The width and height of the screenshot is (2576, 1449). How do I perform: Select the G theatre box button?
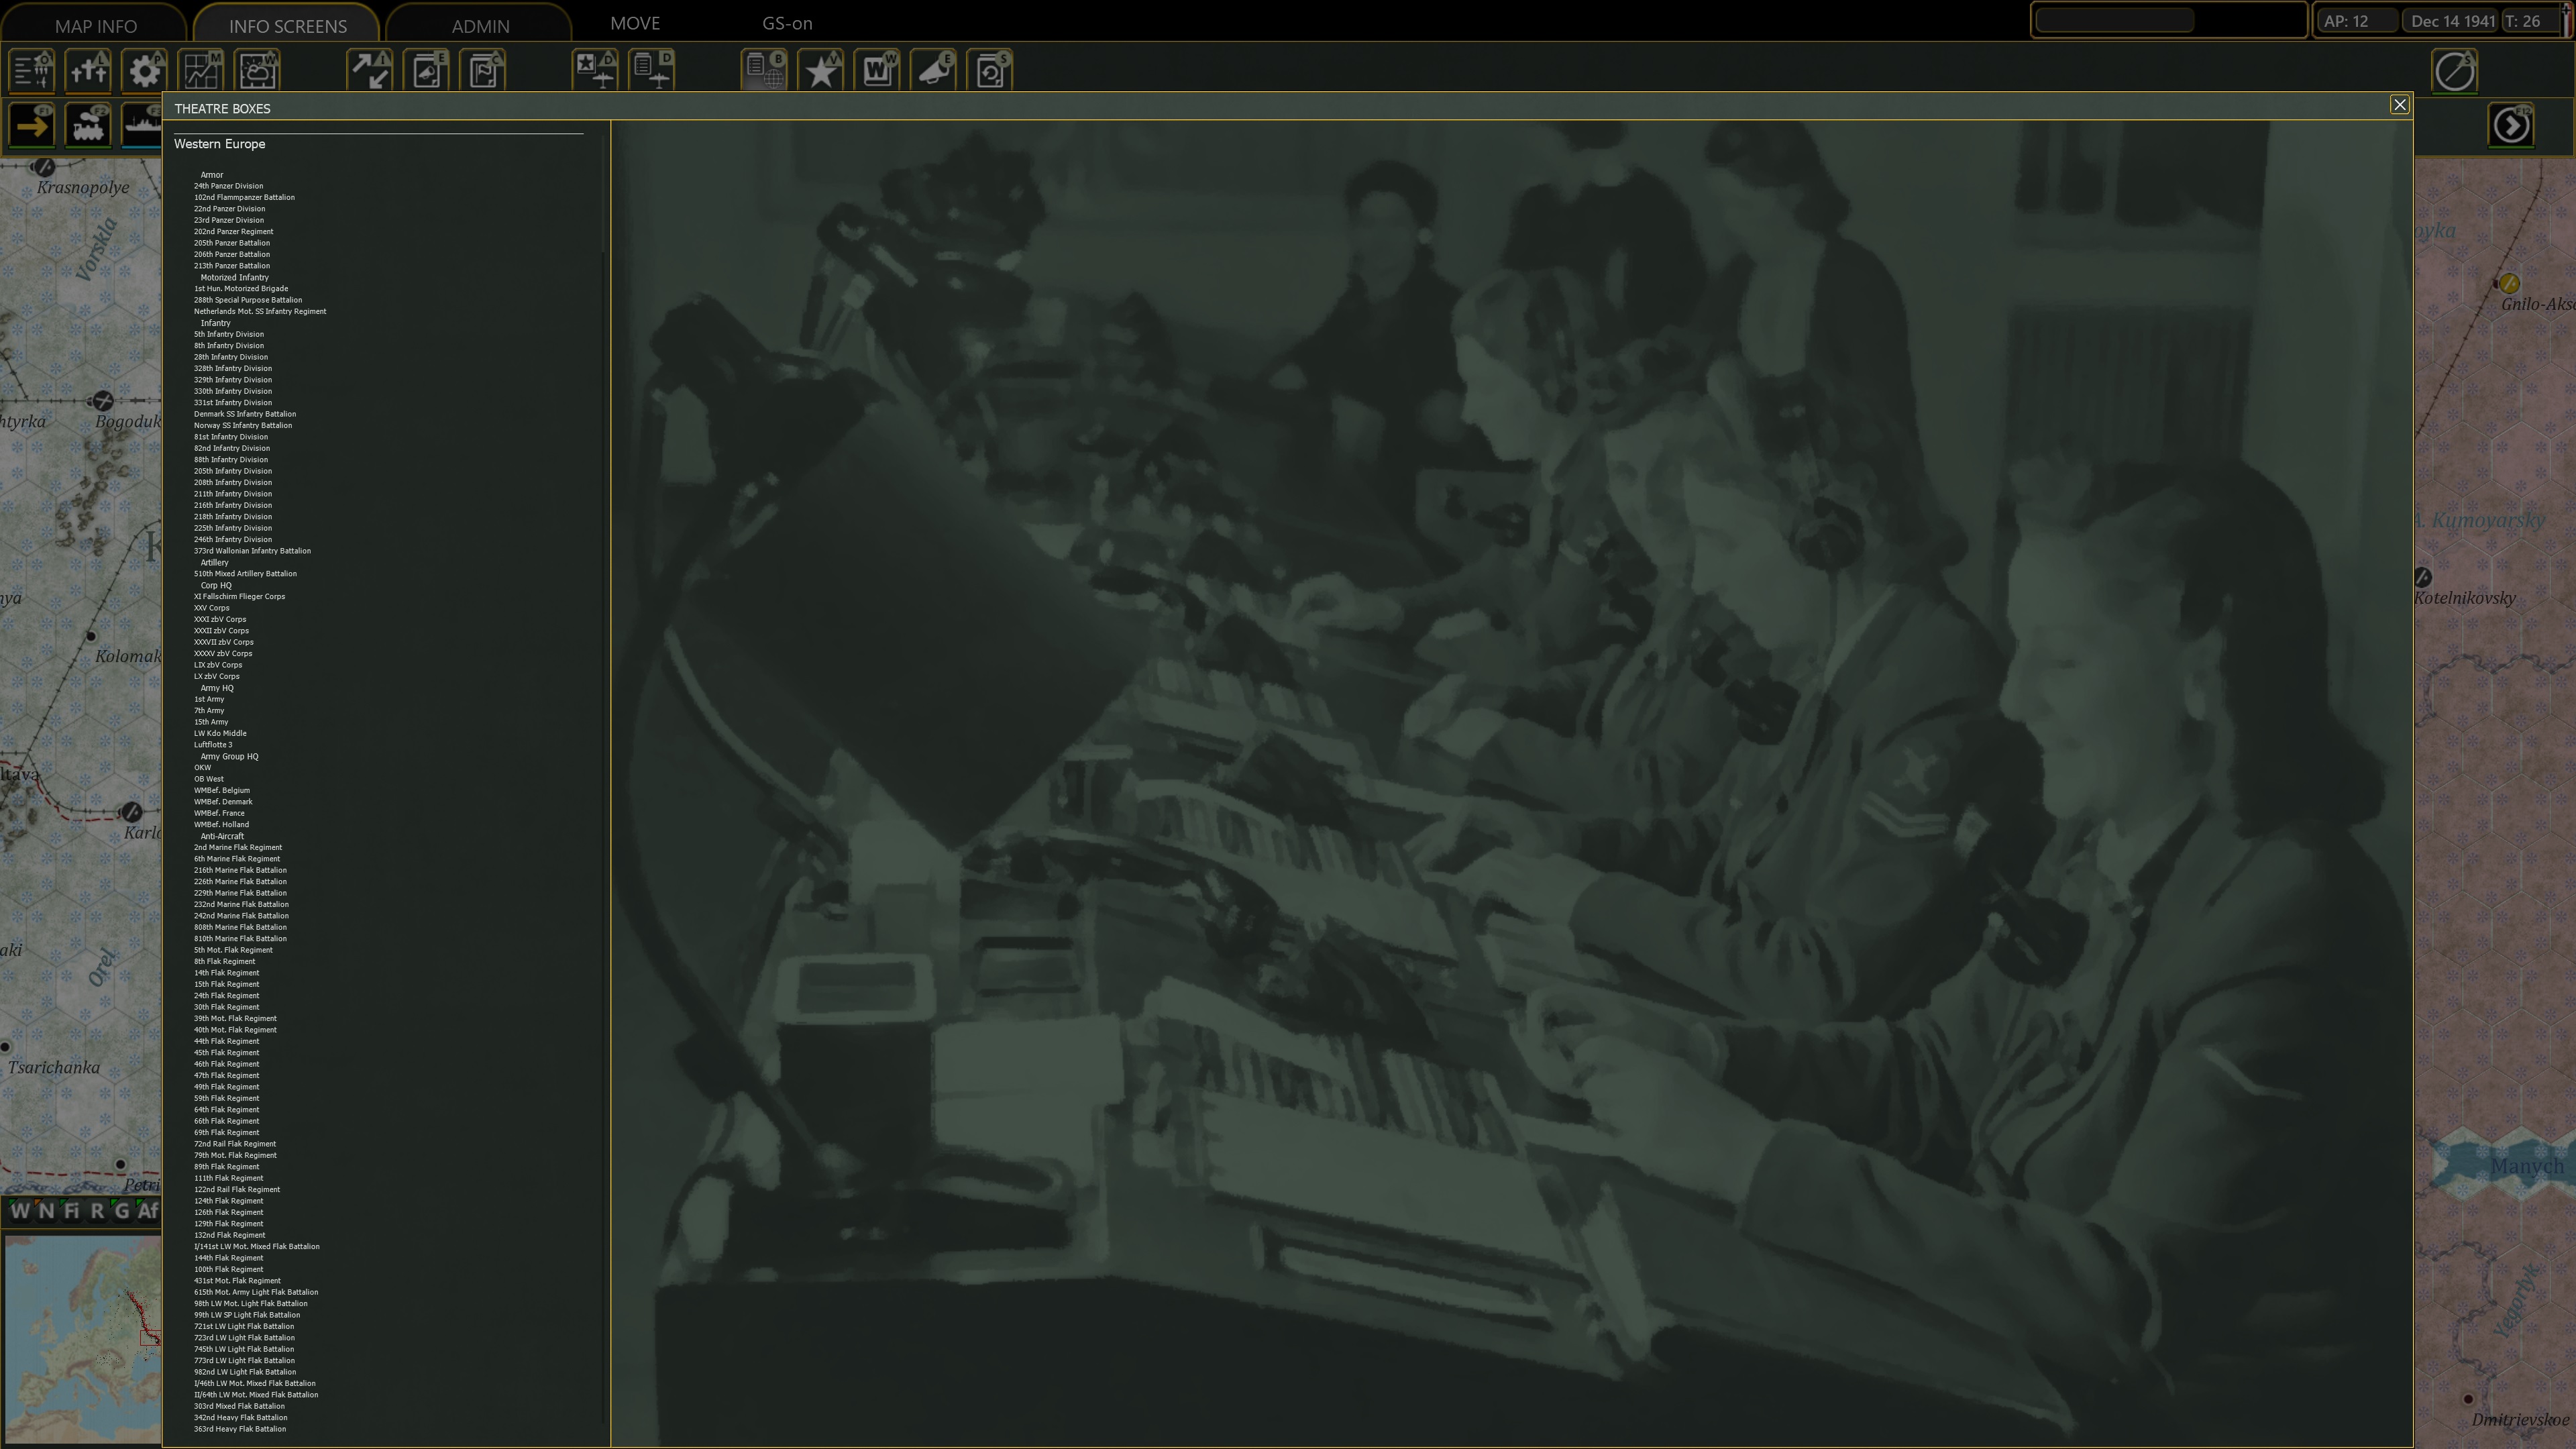tap(122, 1211)
